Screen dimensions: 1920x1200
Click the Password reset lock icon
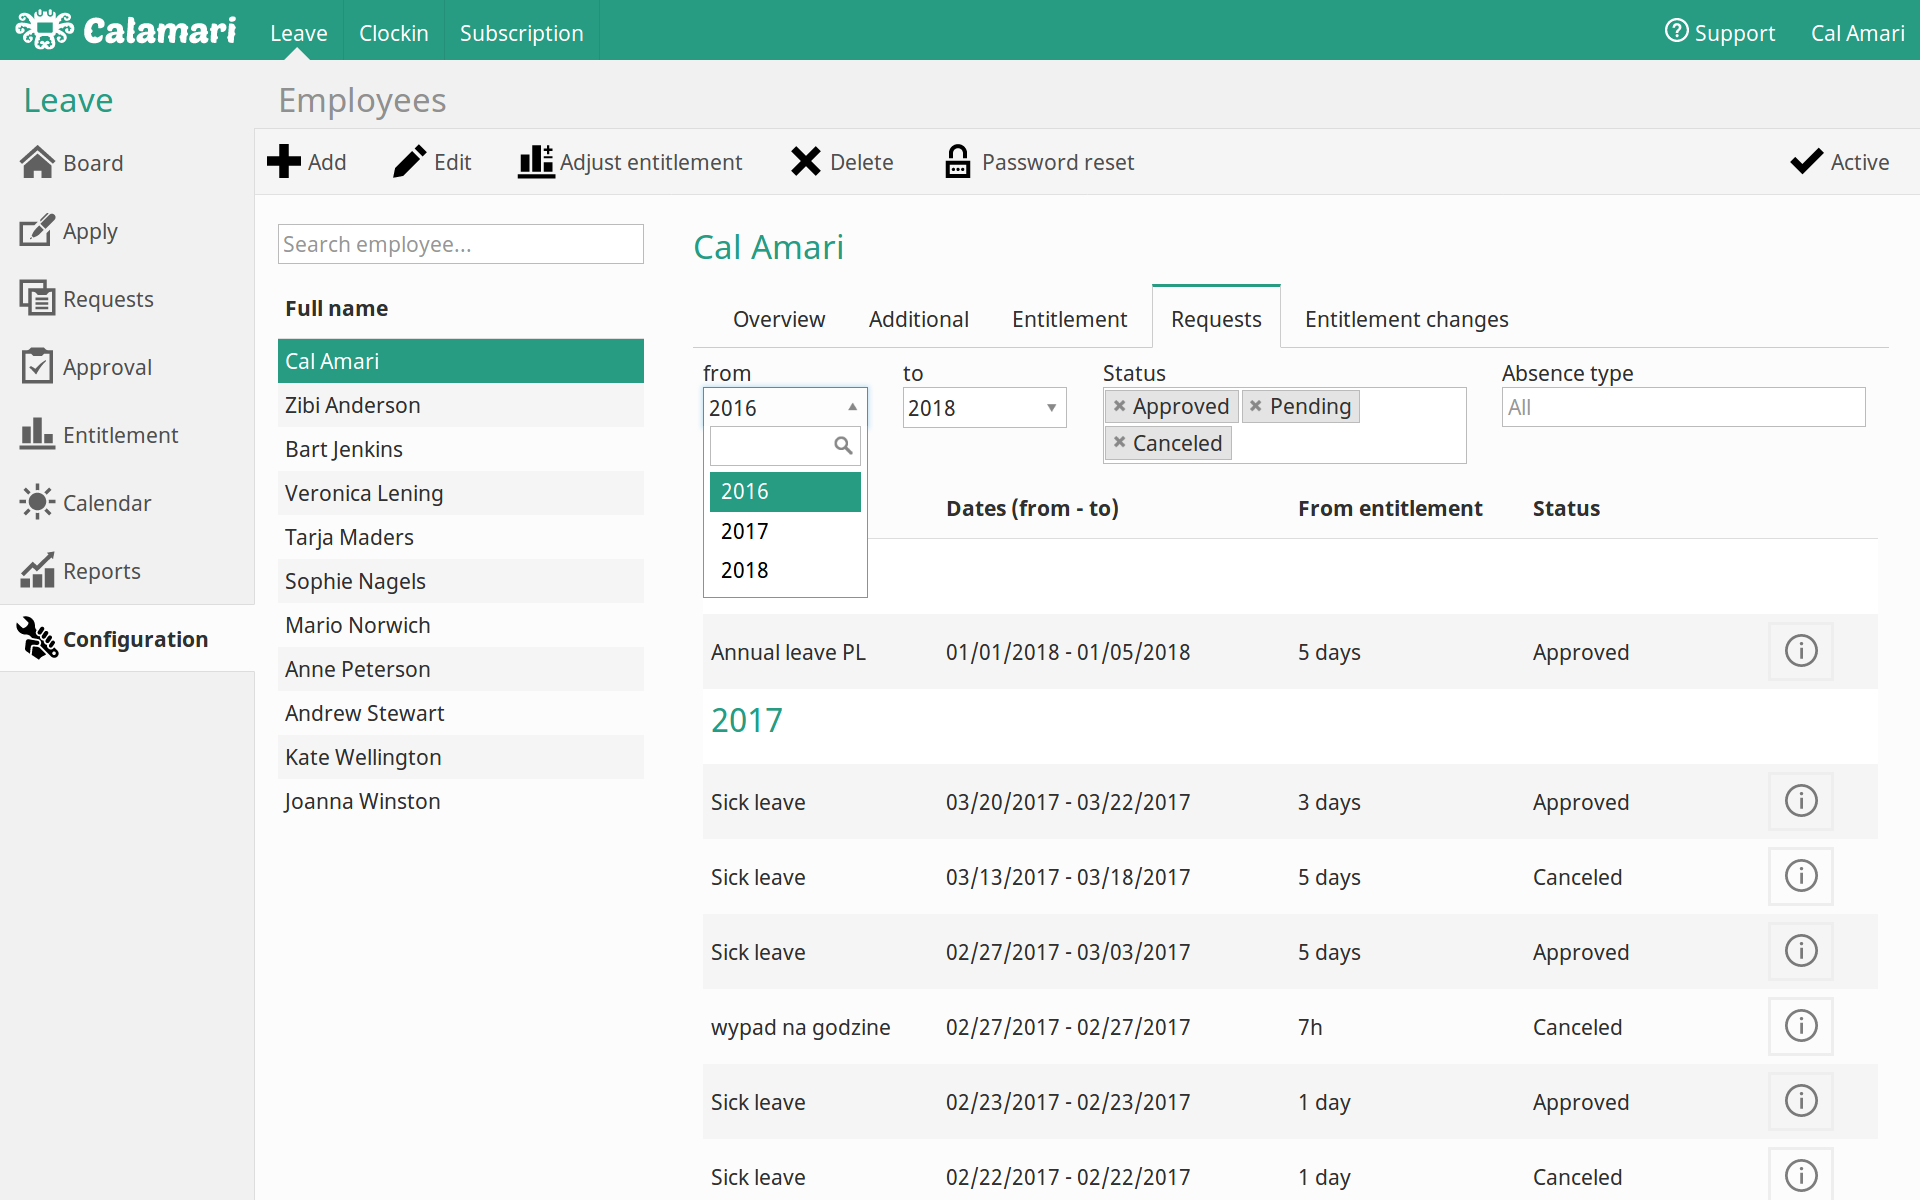957,162
